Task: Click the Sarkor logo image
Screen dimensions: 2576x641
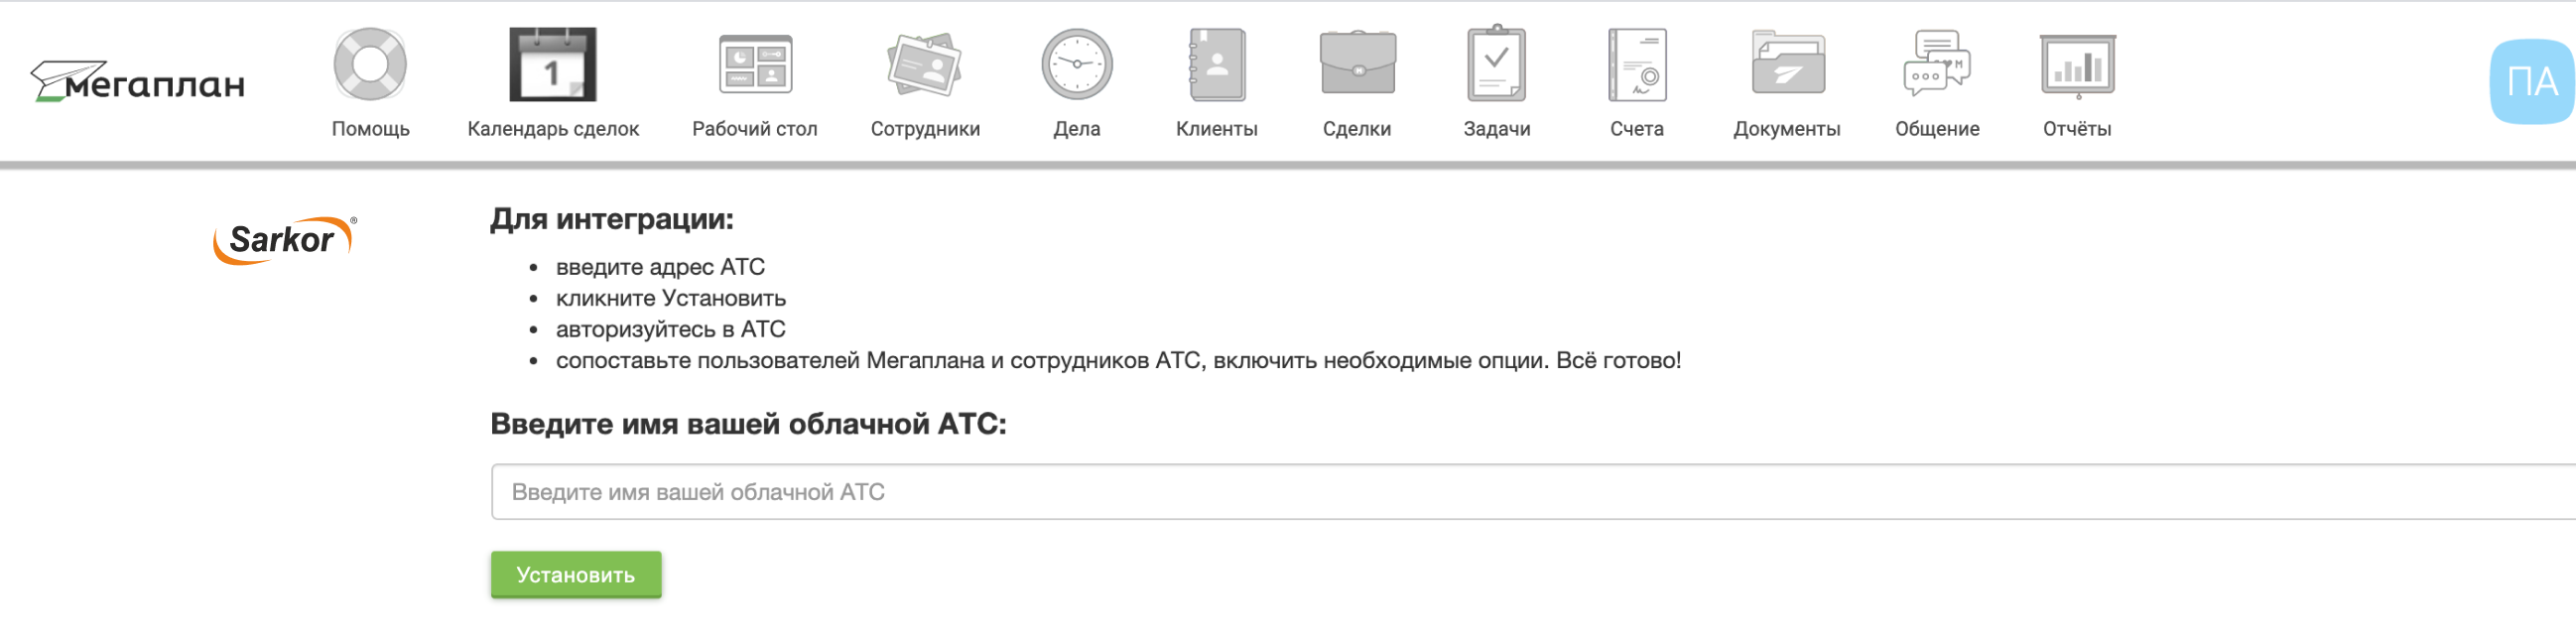Action: tap(284, 240)
